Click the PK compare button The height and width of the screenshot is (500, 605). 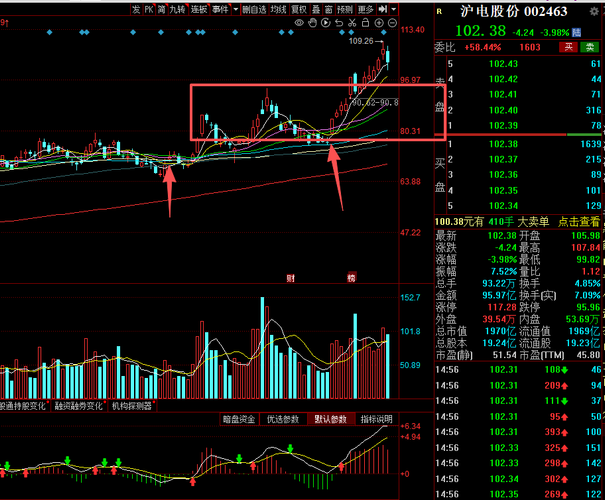[149, 9]
